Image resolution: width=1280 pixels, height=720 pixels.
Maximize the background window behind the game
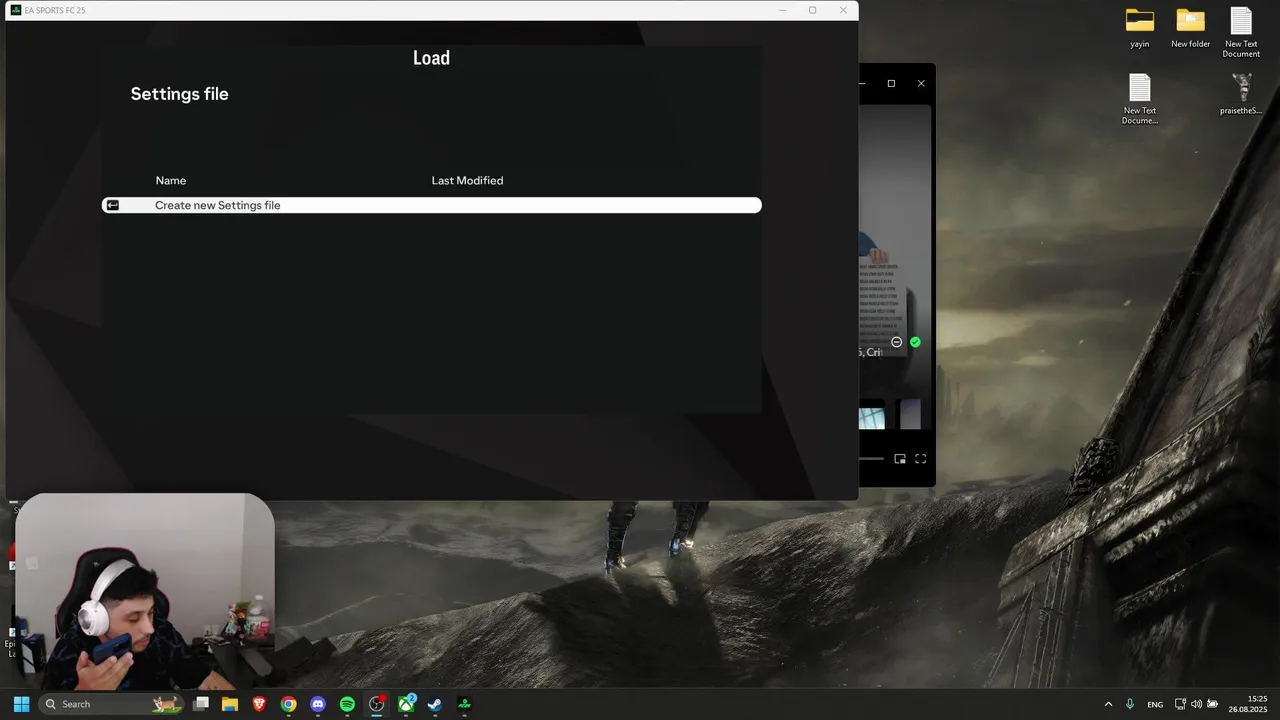tap(891, 83)
